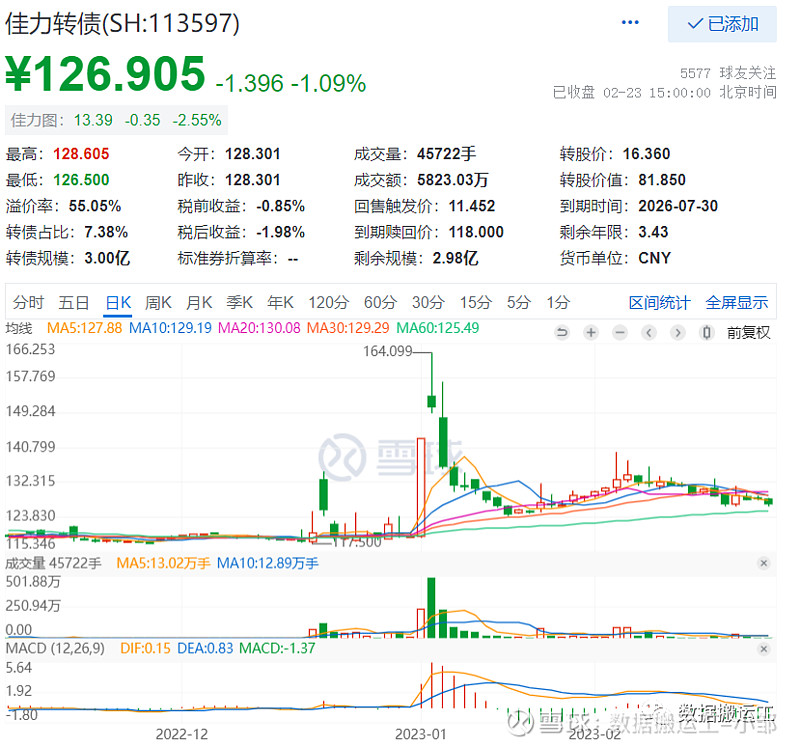Screen dimensions: 800x748
Task: Select the 月K chart tab
Action: [x=199, y=303]
